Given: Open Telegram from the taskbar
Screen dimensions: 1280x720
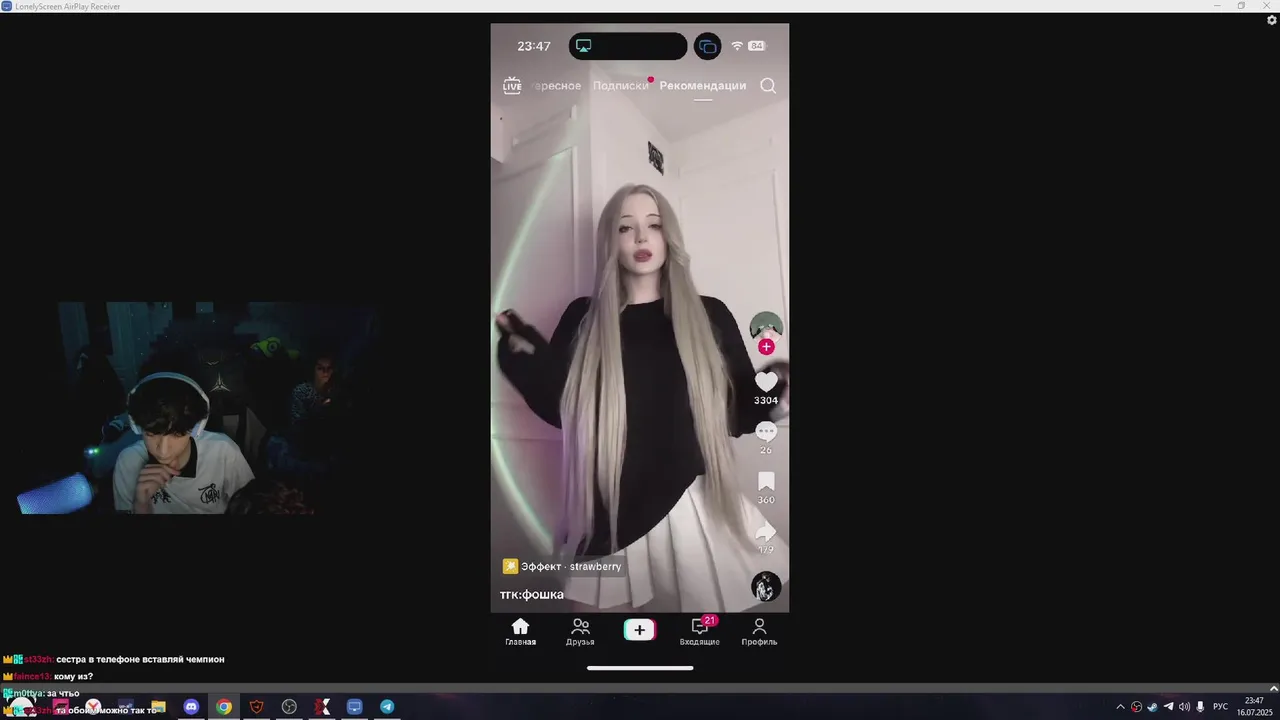Looking at the screenshot, I should coord(387,707).
